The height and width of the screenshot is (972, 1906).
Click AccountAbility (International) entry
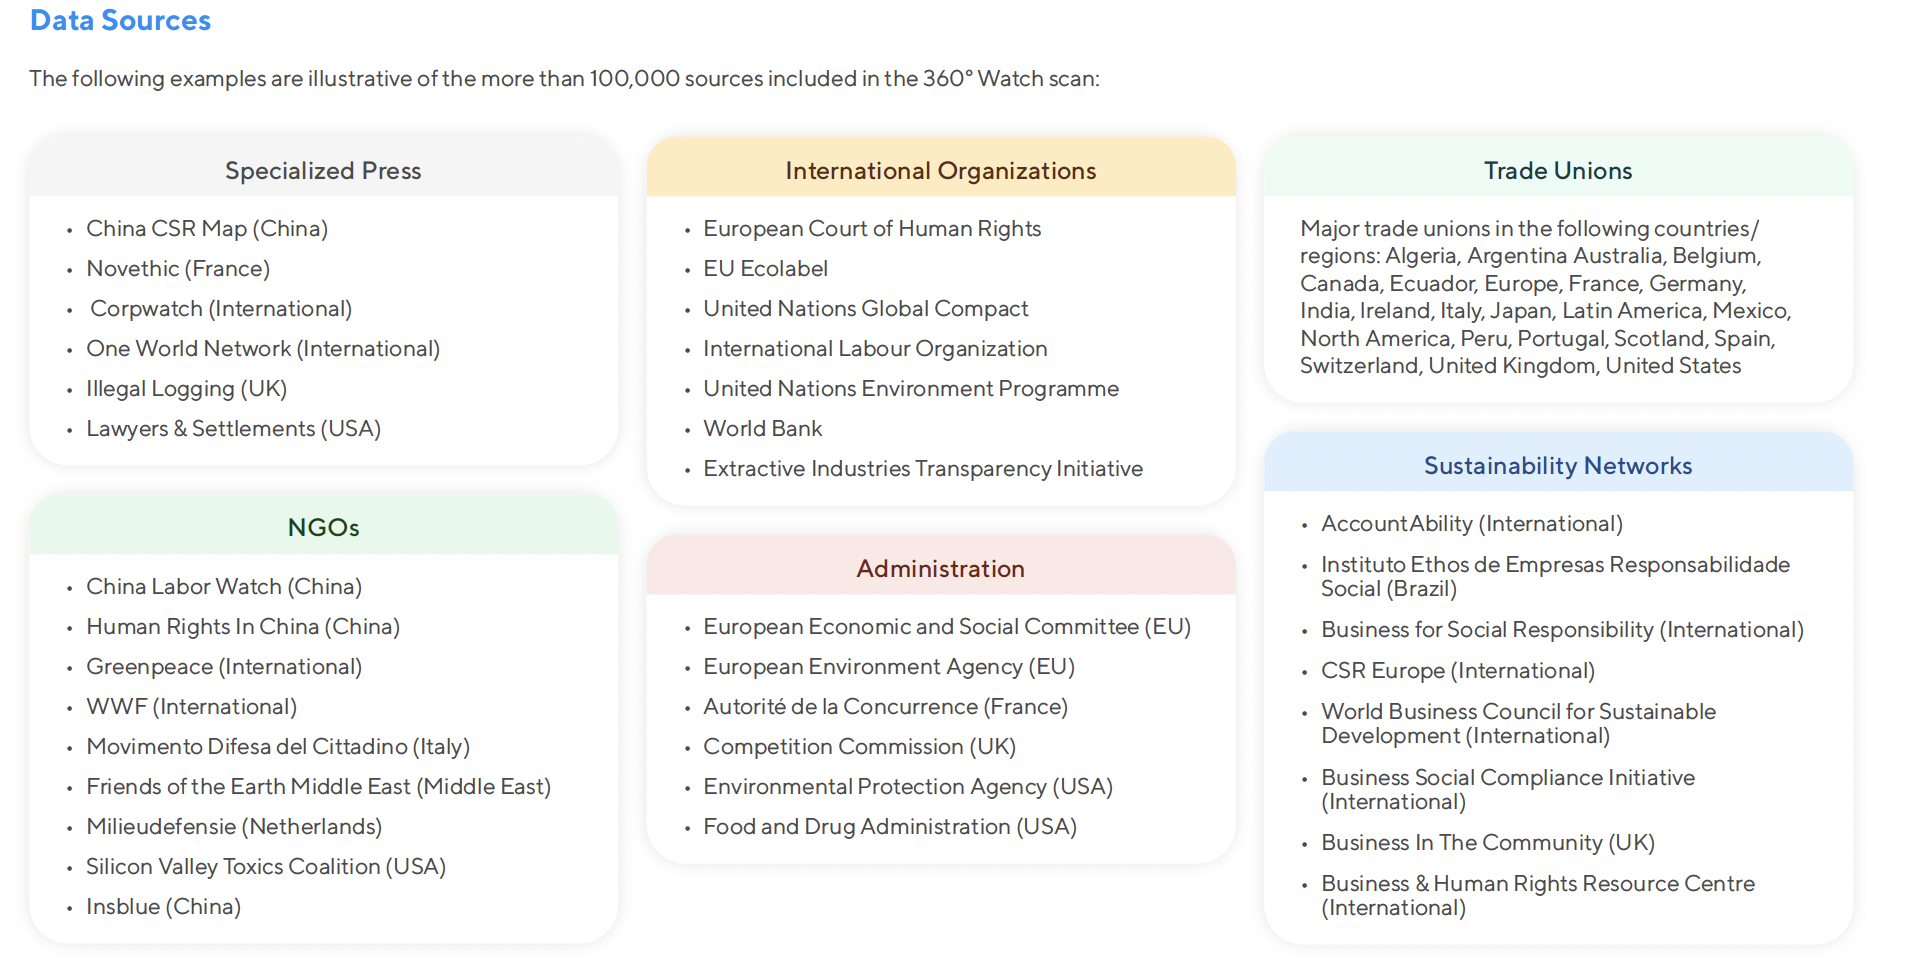coord(1472,524)
